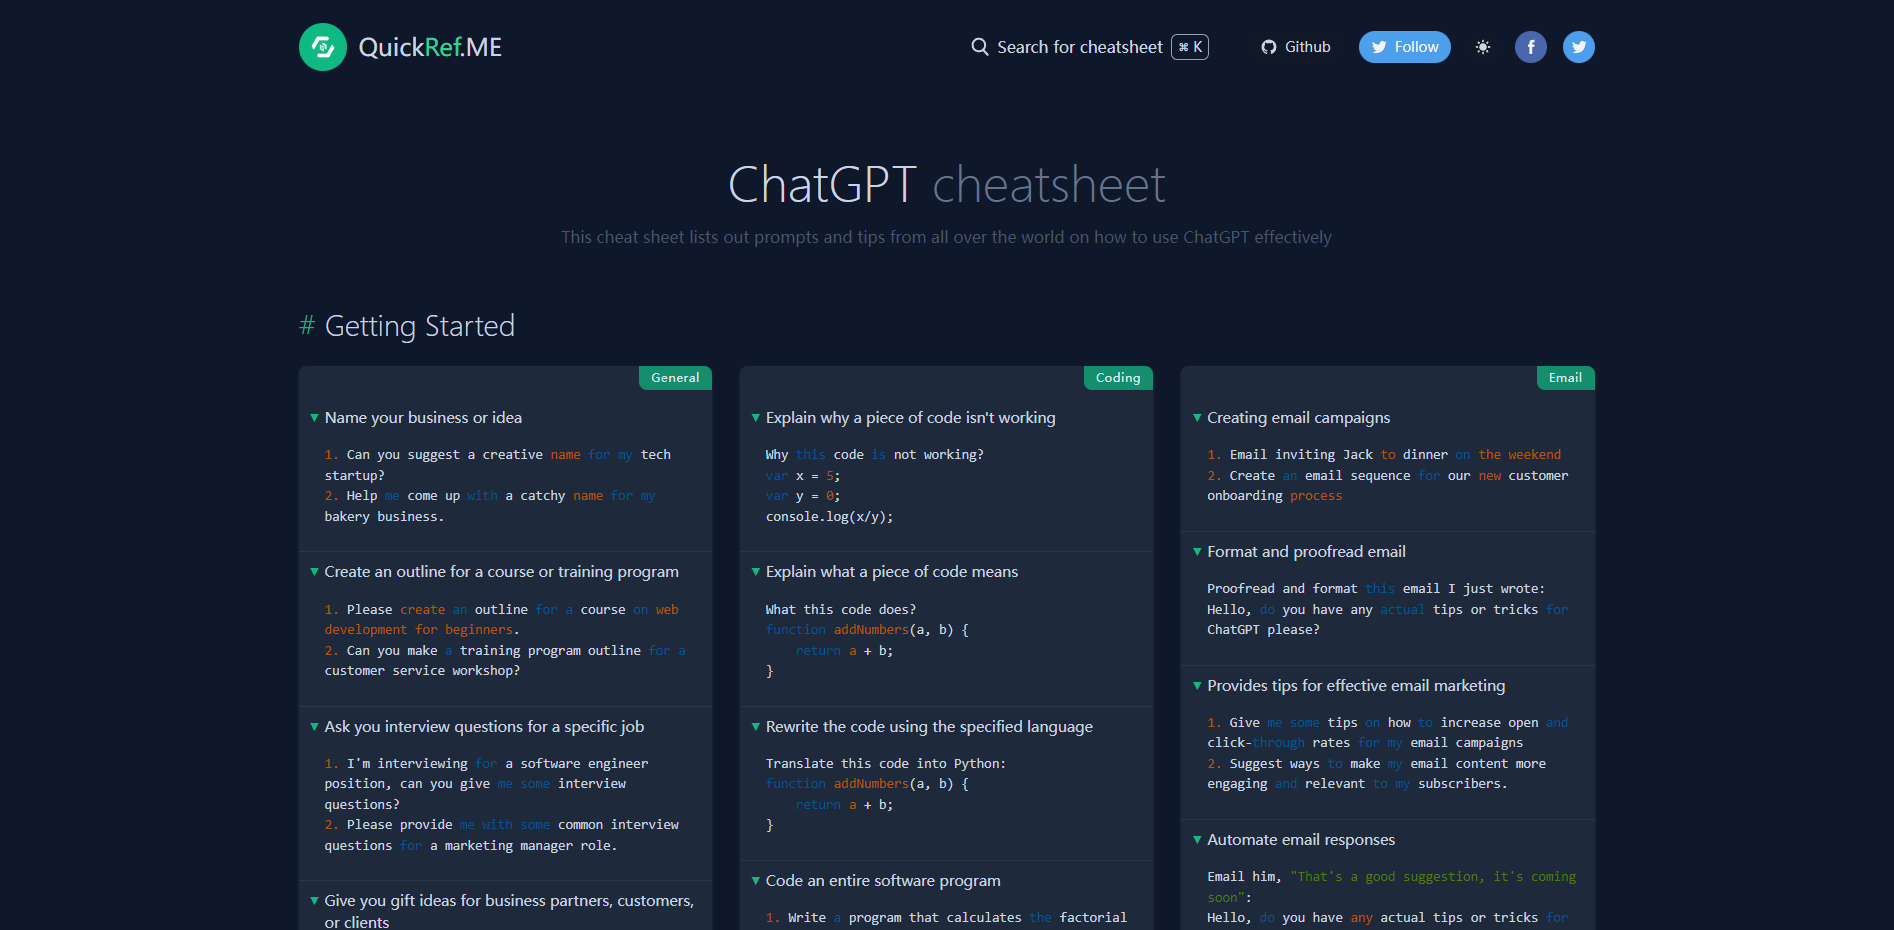Click 'Email inviting Jack to dinner' line
The height and width of the screenshot is (930, 1894).
[1384, 455]
